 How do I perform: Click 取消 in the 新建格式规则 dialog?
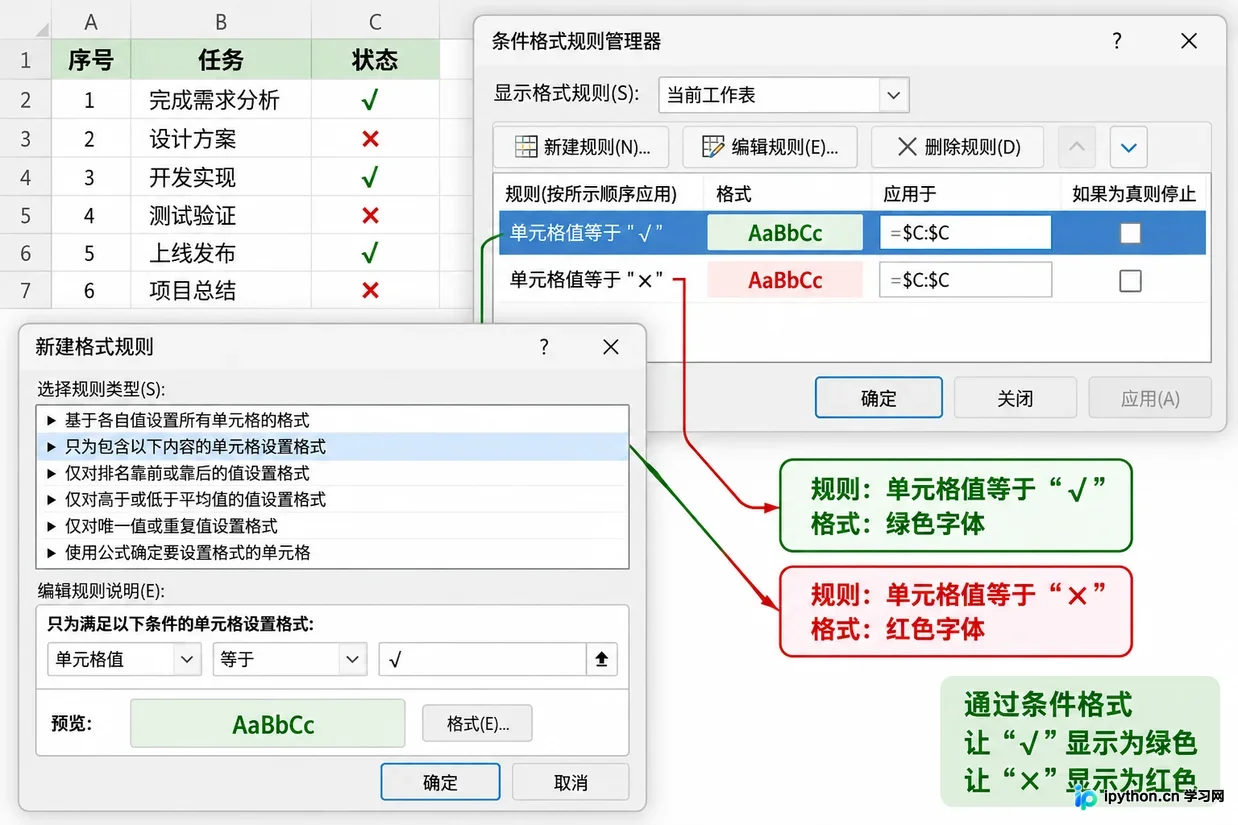[571, 783]
